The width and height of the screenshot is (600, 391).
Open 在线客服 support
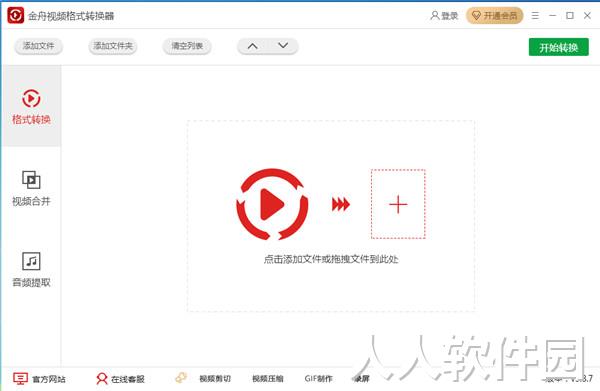point(120,379)
